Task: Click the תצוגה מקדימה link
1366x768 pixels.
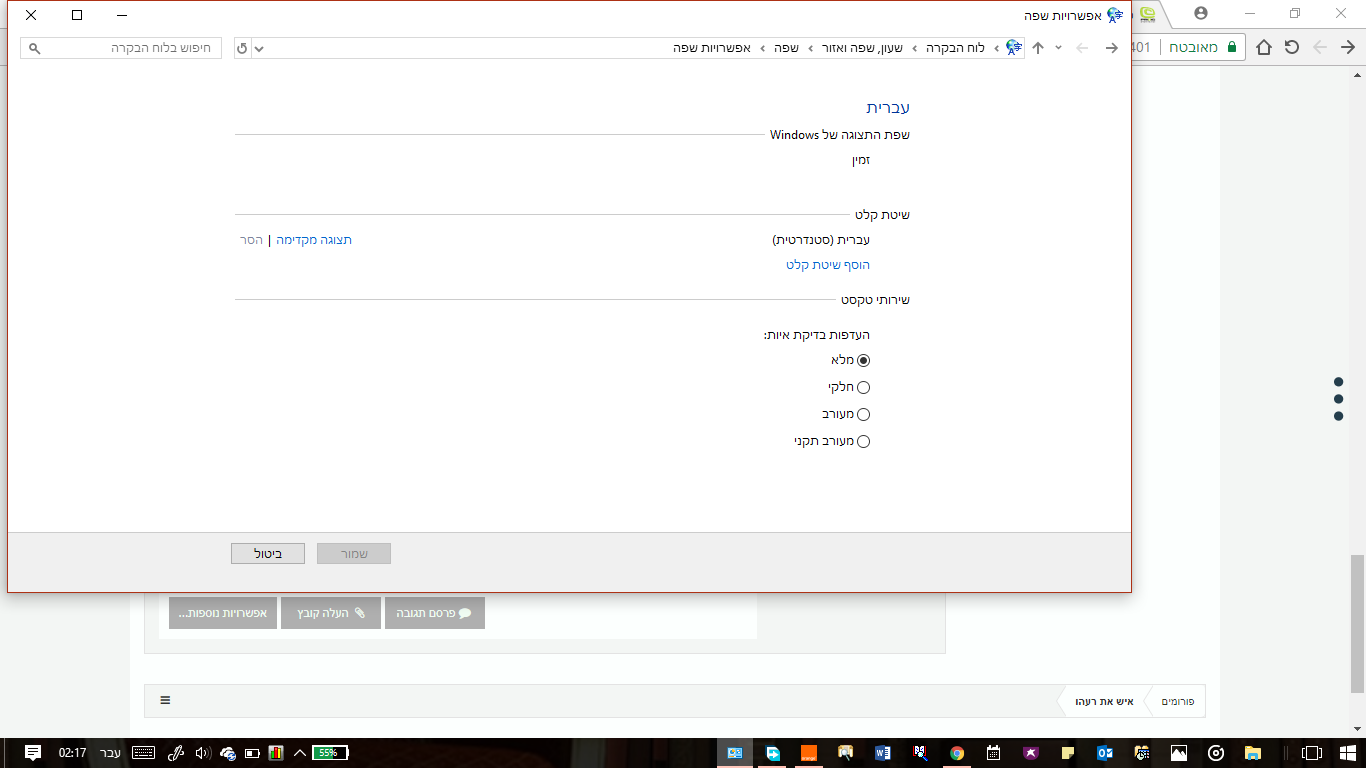Action: [314, 240]
